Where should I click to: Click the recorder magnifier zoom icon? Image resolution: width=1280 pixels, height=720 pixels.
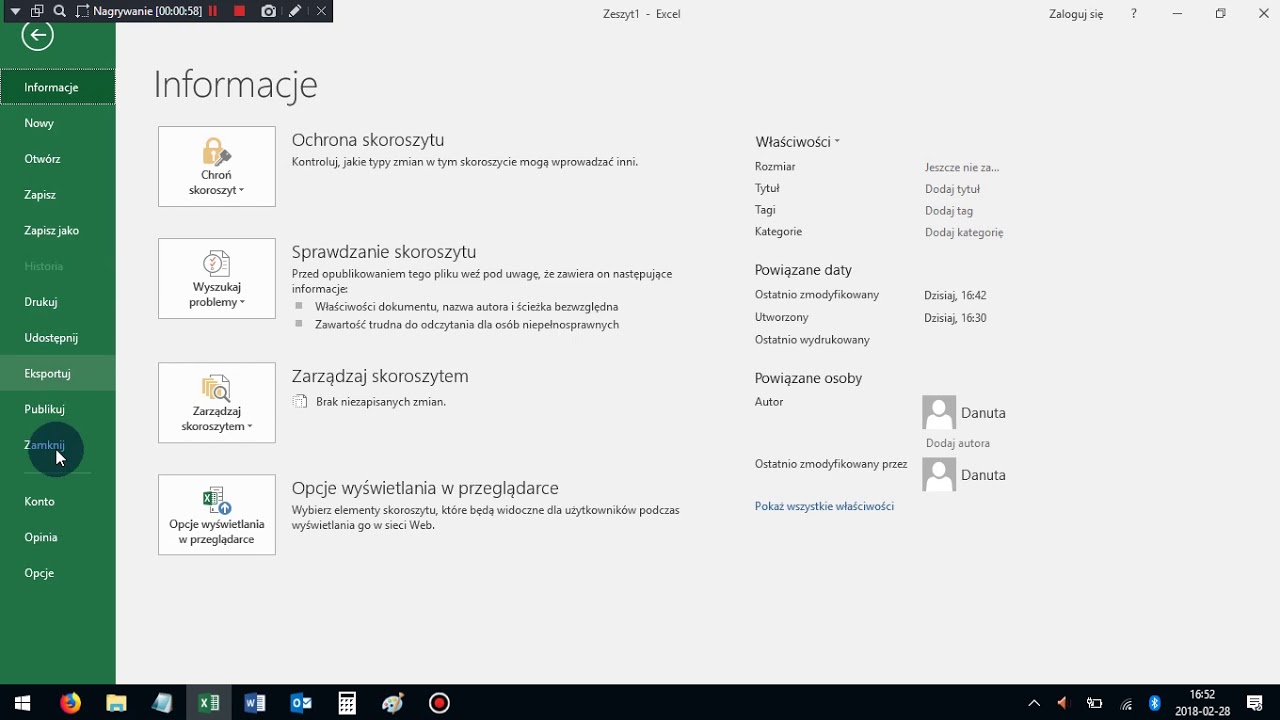(60, 11)
